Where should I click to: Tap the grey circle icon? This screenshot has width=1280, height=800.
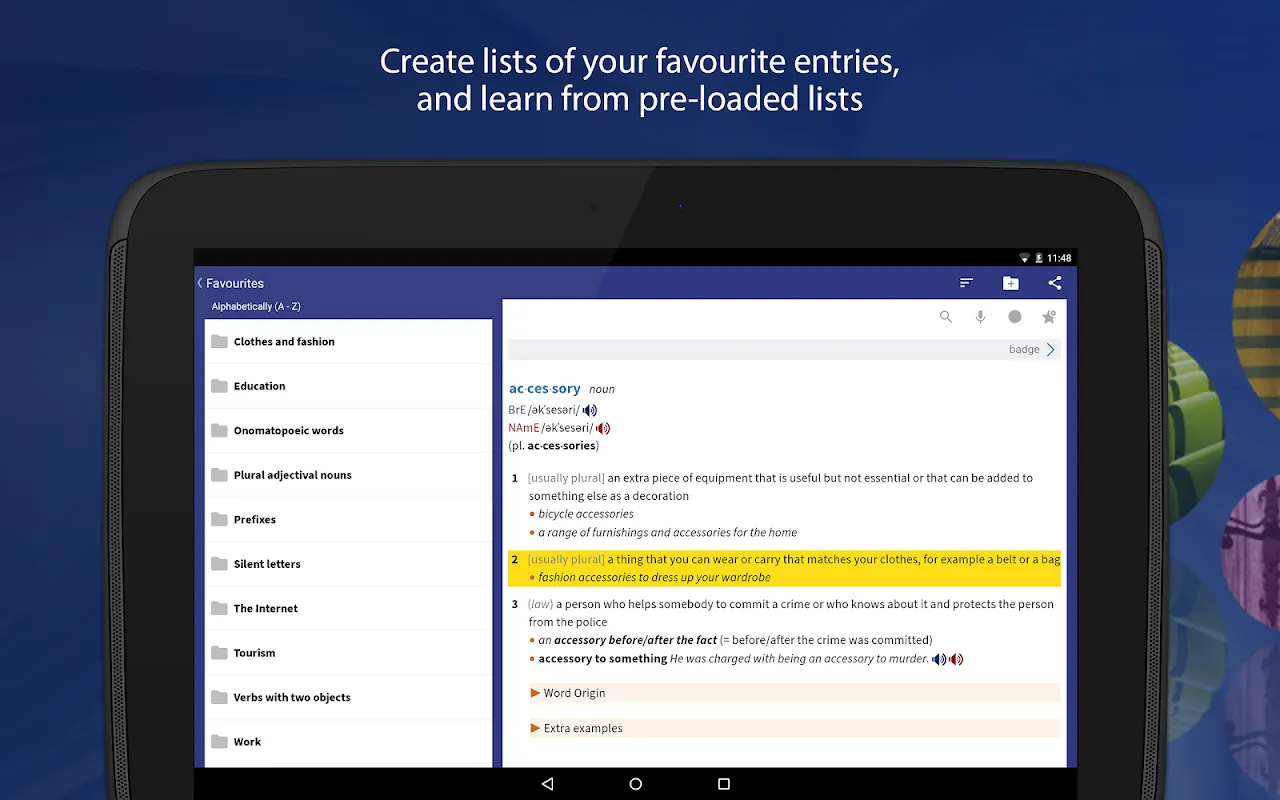click(x=1015, y=317)
